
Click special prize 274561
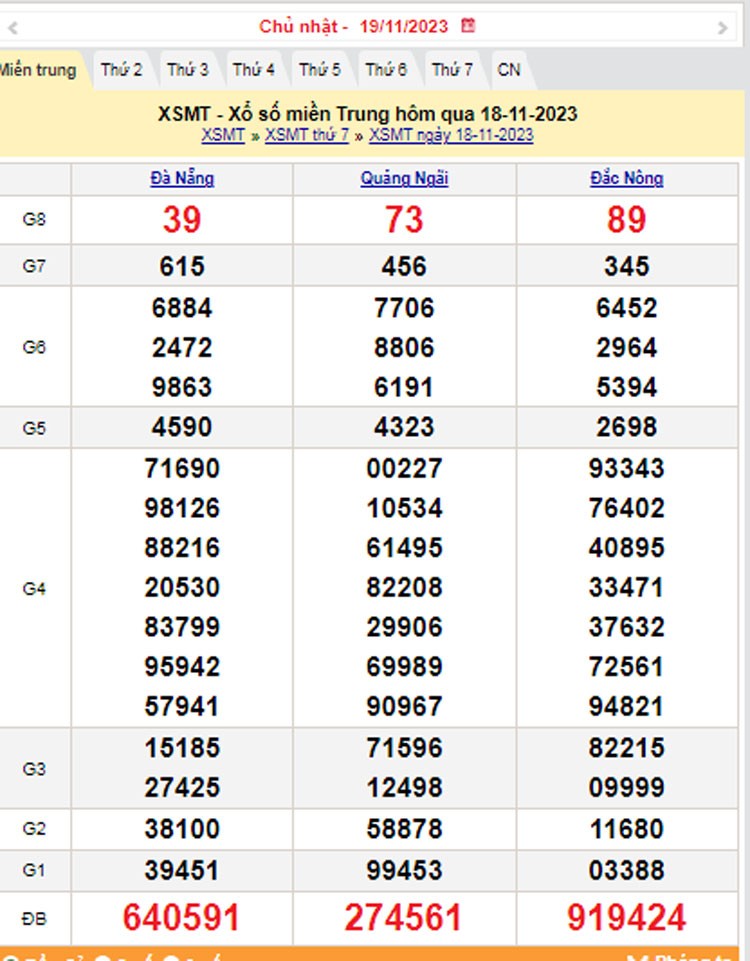click(x=403, y=918)
